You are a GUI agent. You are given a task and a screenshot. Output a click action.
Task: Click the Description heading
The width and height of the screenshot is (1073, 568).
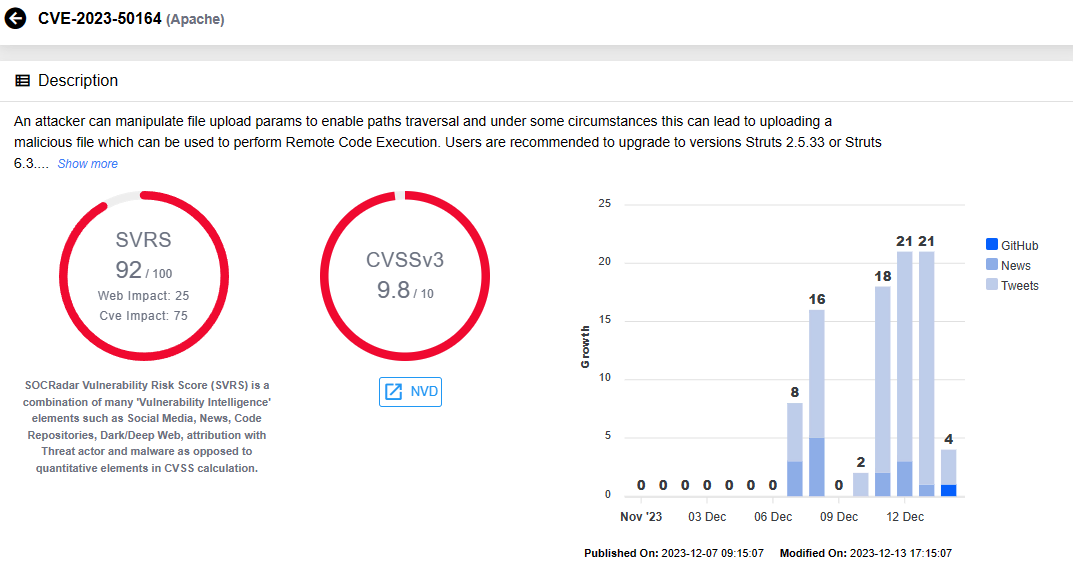pos(78,81)
